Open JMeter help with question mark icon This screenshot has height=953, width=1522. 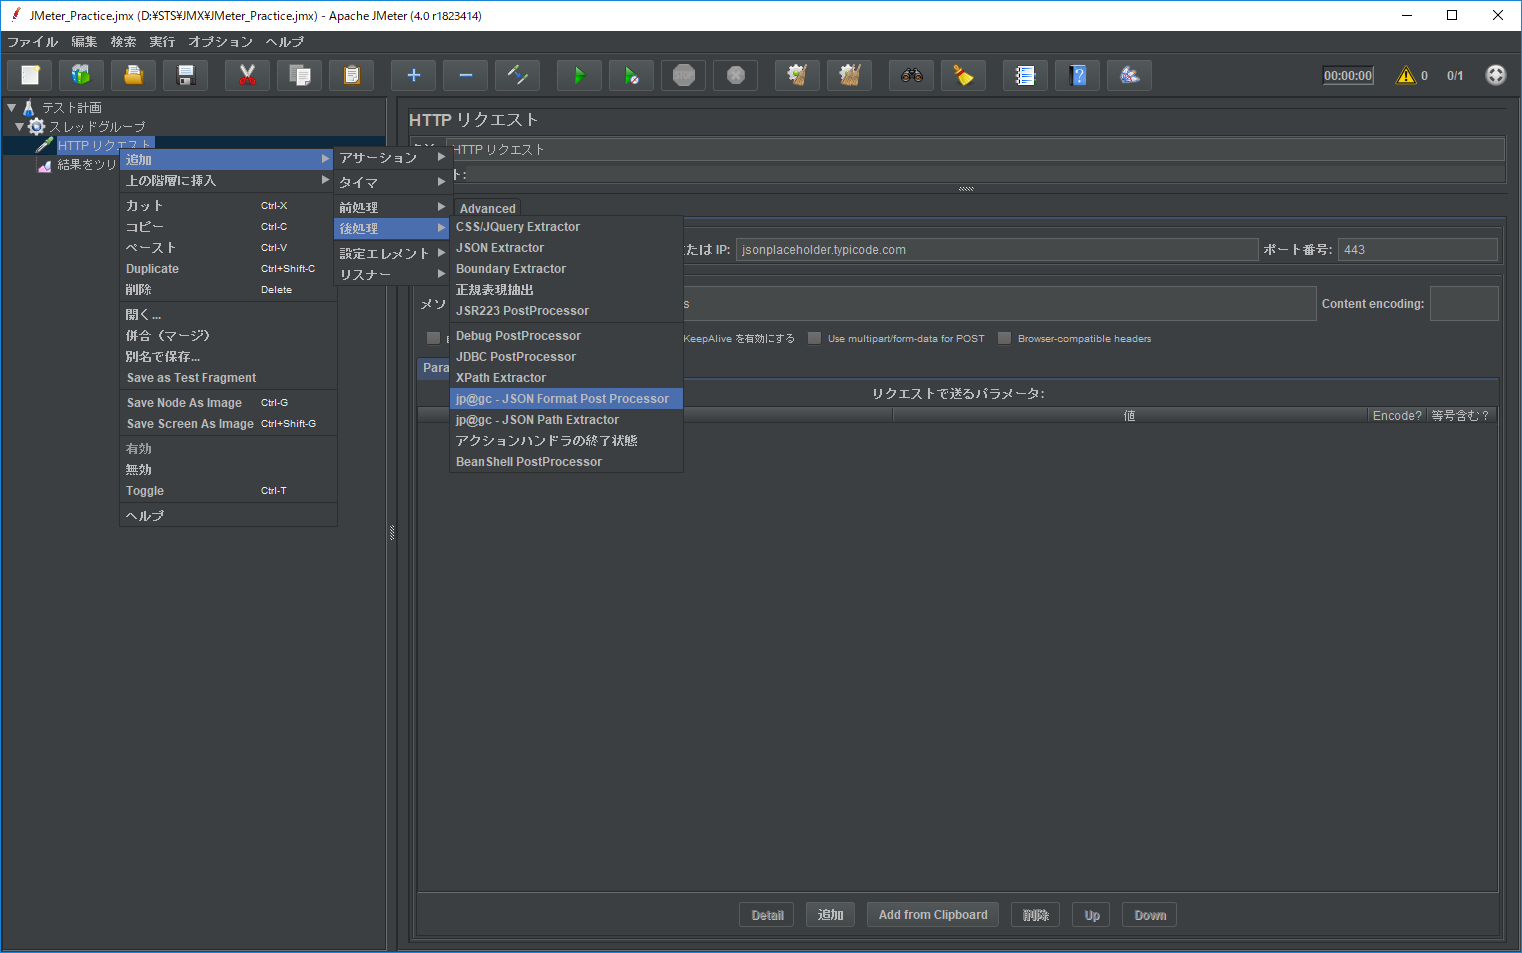(1077, 75)
